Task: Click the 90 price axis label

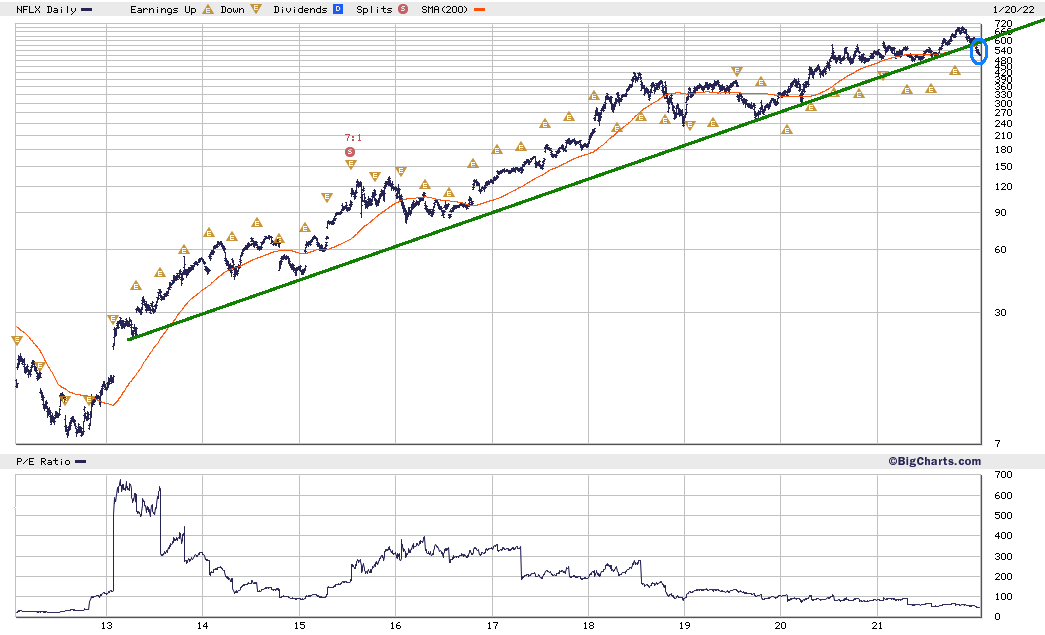Action: coord(1000,213)
